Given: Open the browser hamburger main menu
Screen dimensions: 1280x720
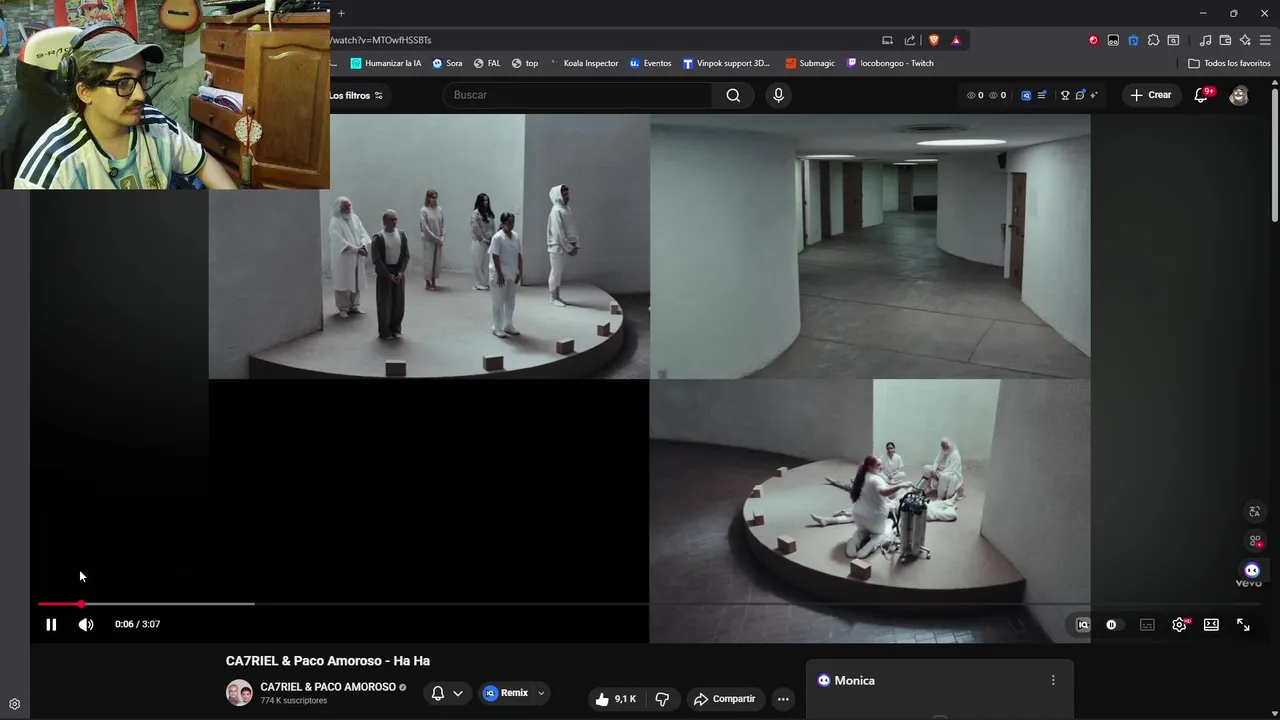Looking at the screenshot, I should [1265, 40].
